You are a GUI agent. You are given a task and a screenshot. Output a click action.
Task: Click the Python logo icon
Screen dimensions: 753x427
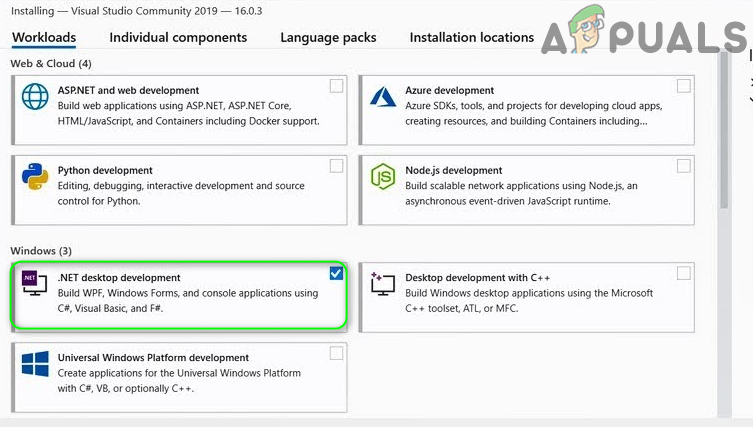point(35,176)
